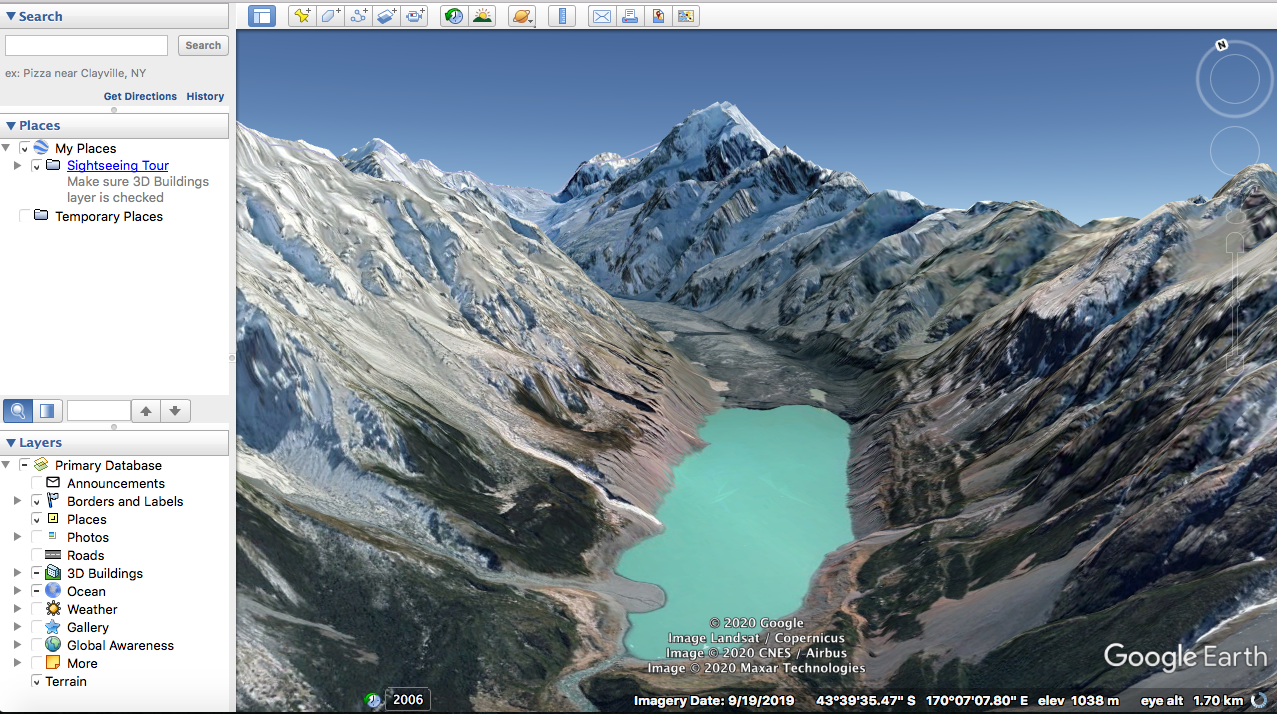The image size is (1277, 714).
Task: Show historical imagery clock icon
Action: click(454, 16)
